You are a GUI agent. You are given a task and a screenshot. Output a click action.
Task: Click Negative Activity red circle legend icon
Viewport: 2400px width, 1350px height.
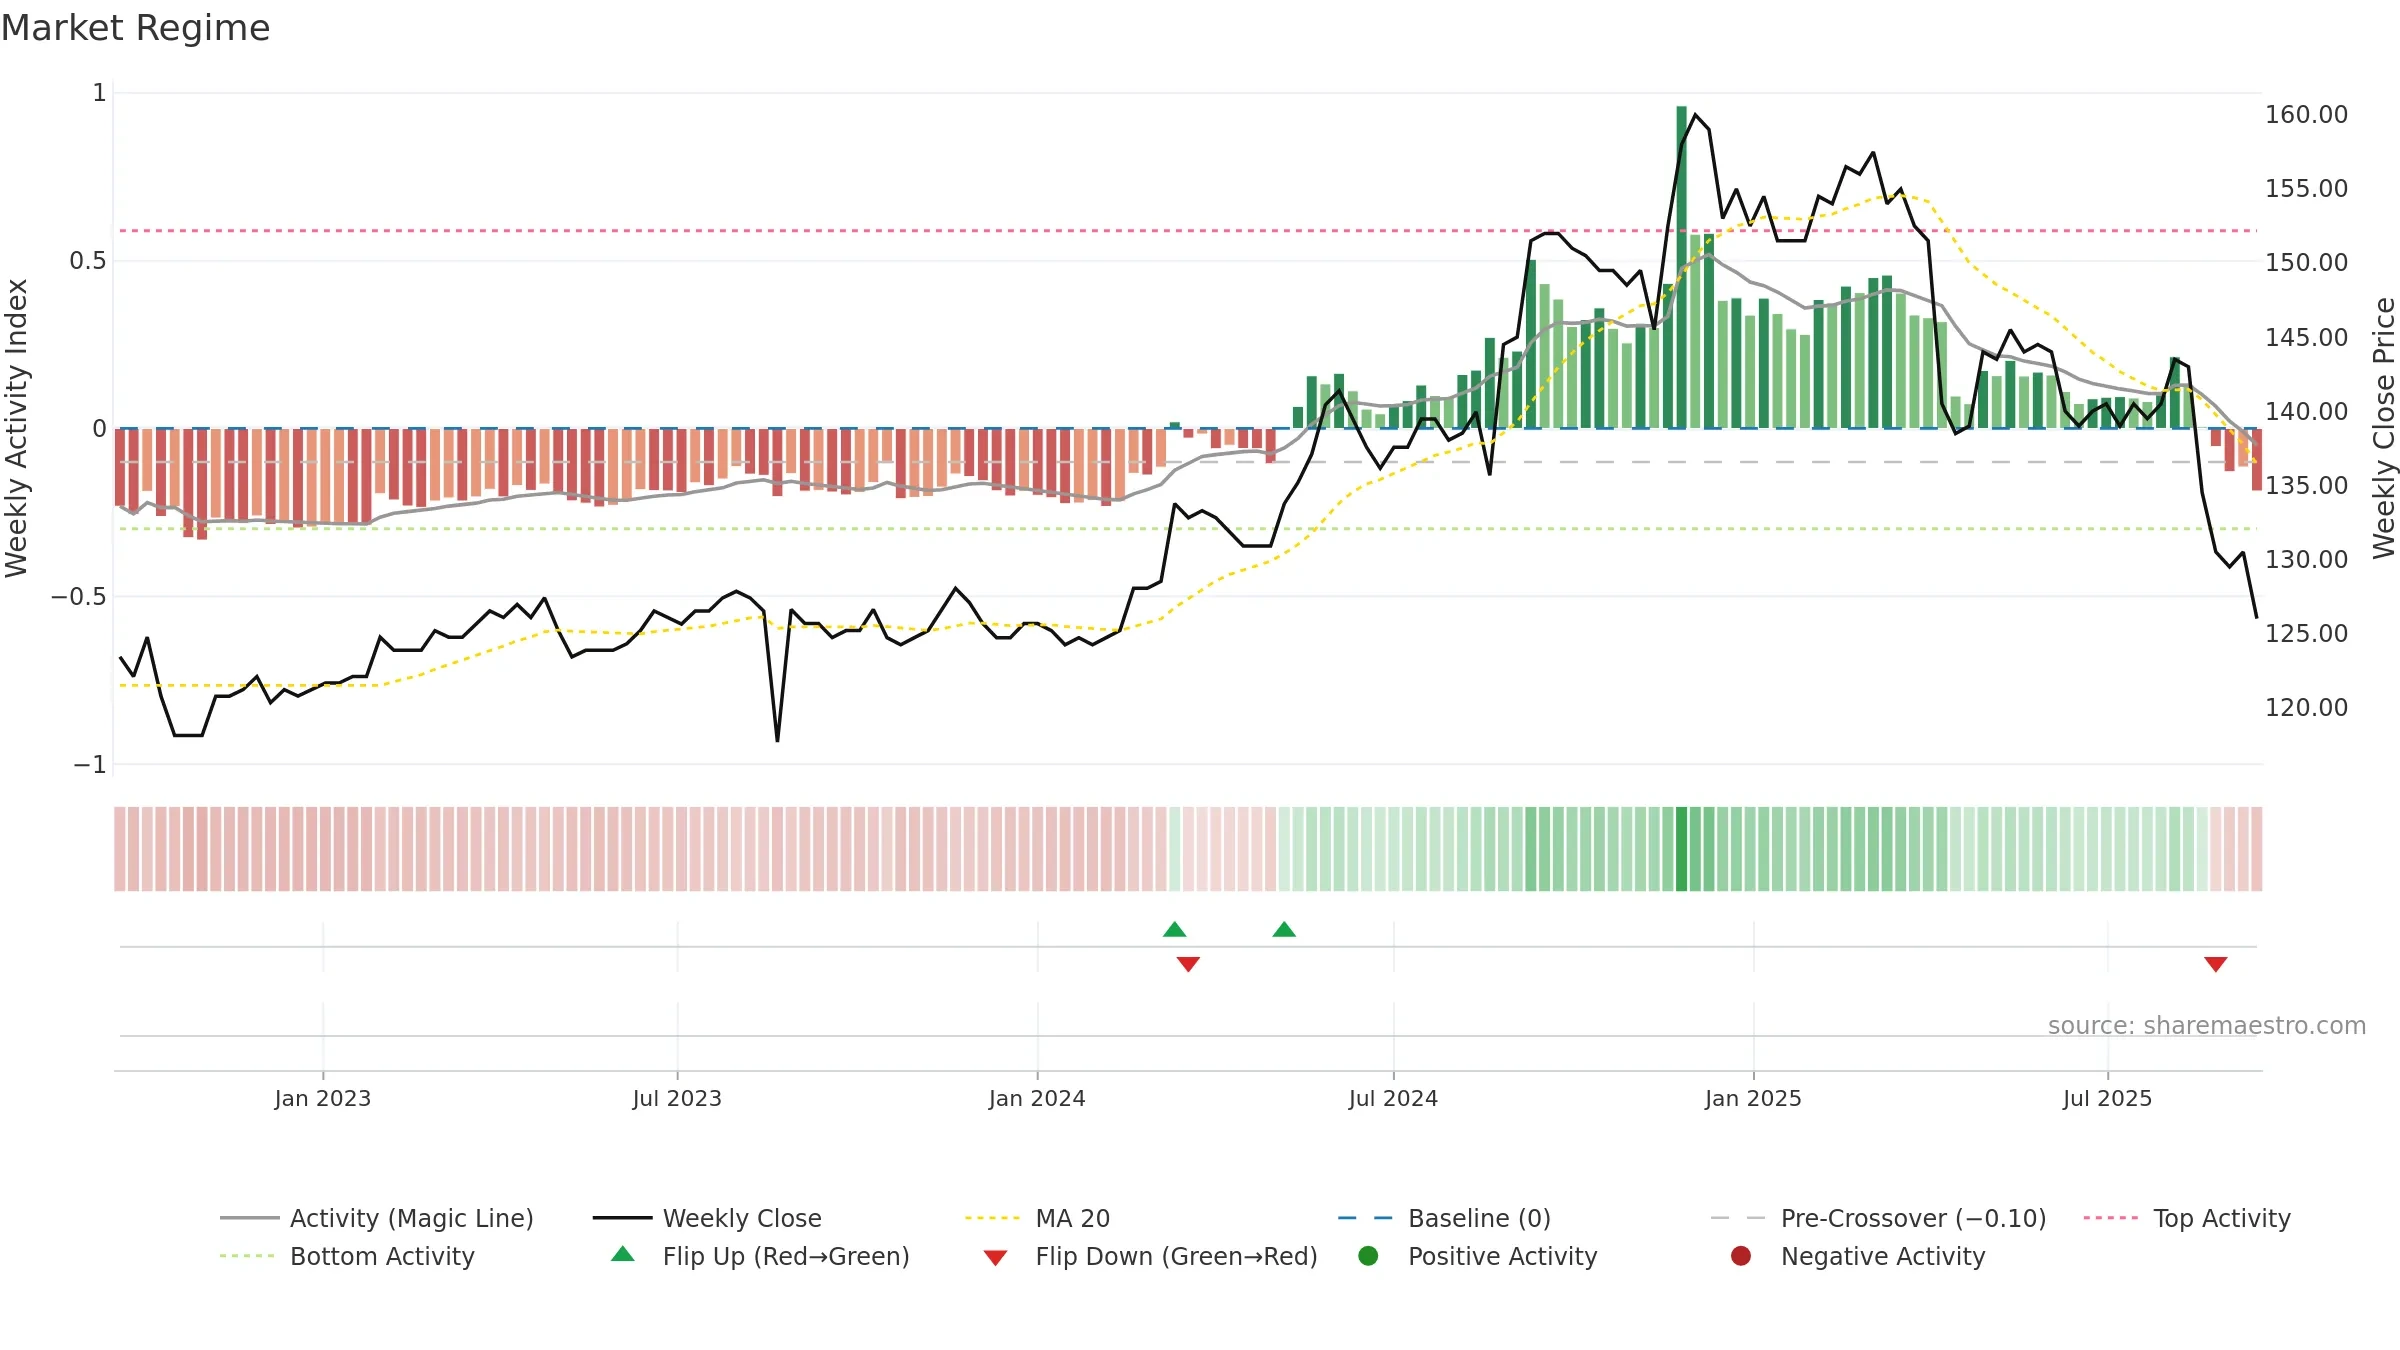click(x=1741, y=1256)
